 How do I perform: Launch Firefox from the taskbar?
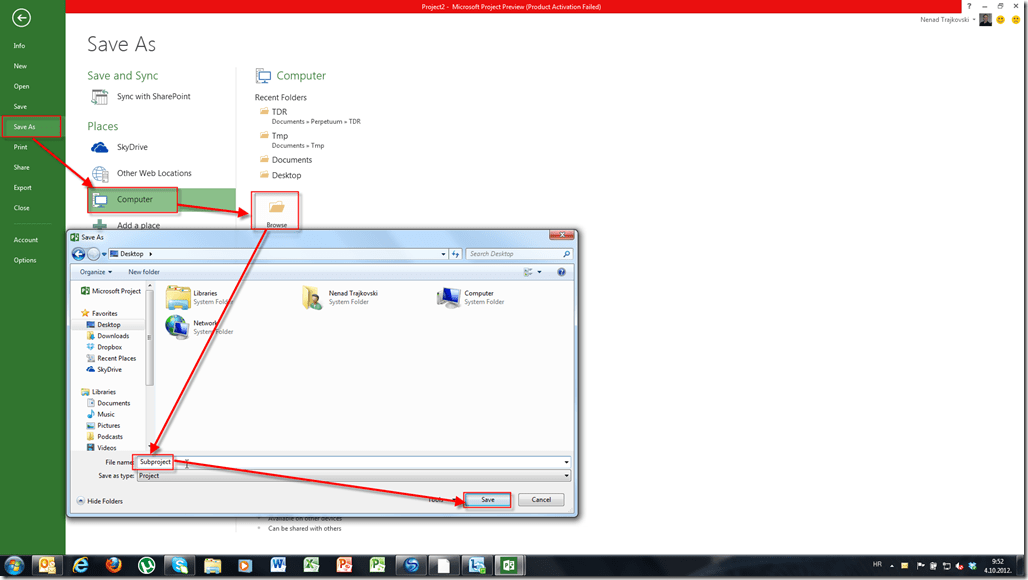[x=112, y=565]
